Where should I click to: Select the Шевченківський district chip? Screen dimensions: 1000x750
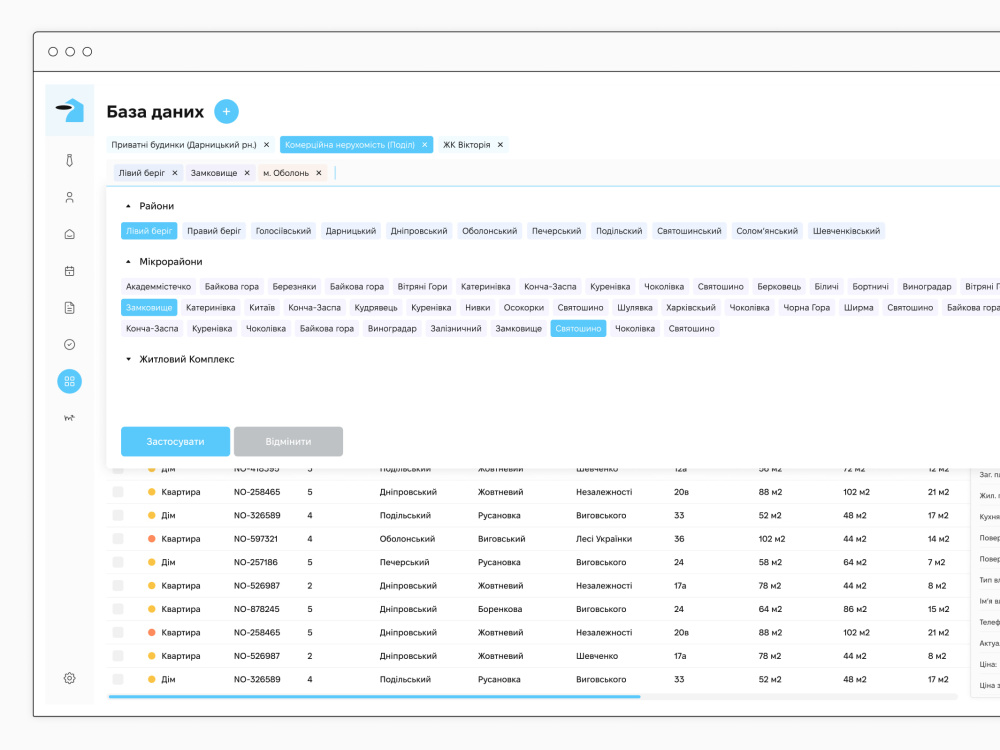(x=846, y=231)
